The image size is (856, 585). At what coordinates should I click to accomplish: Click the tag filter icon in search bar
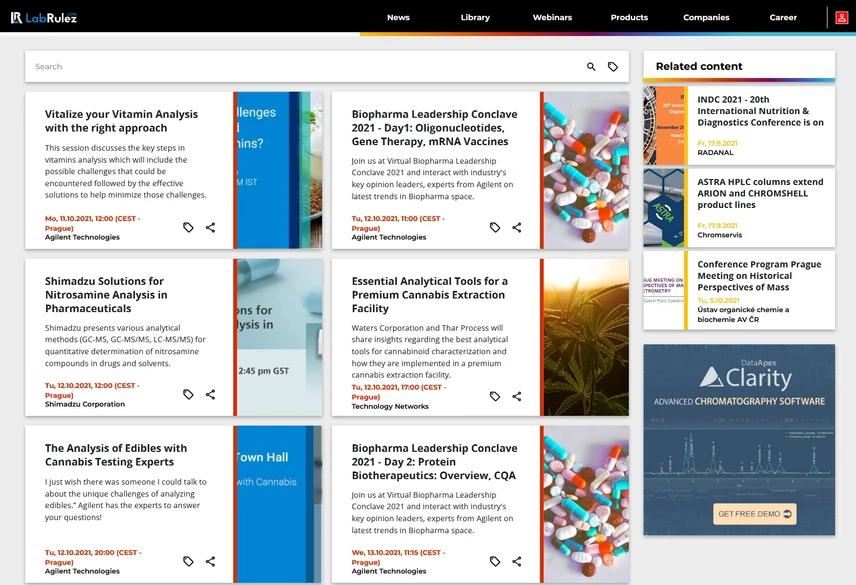pyautogui.click(x=613, y=67)
